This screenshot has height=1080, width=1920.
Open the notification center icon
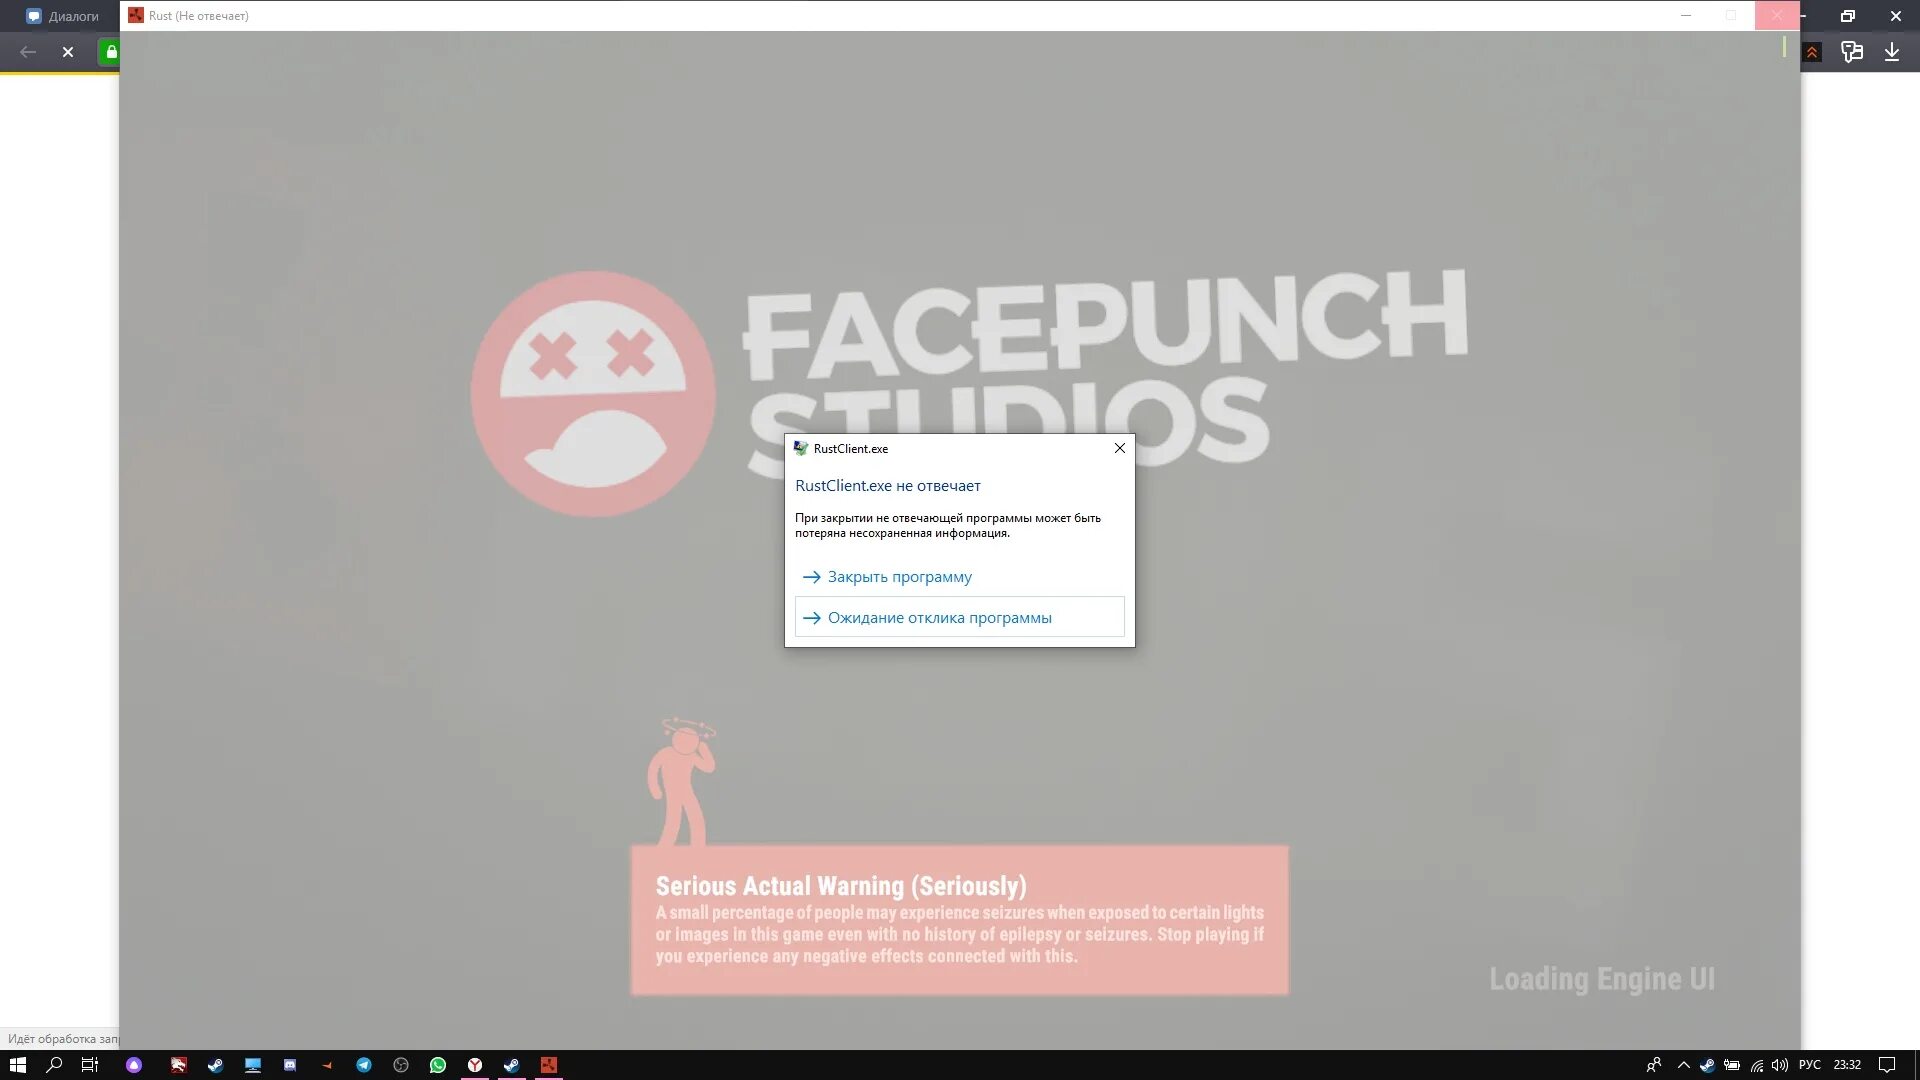click(x=1887, y=1065)
